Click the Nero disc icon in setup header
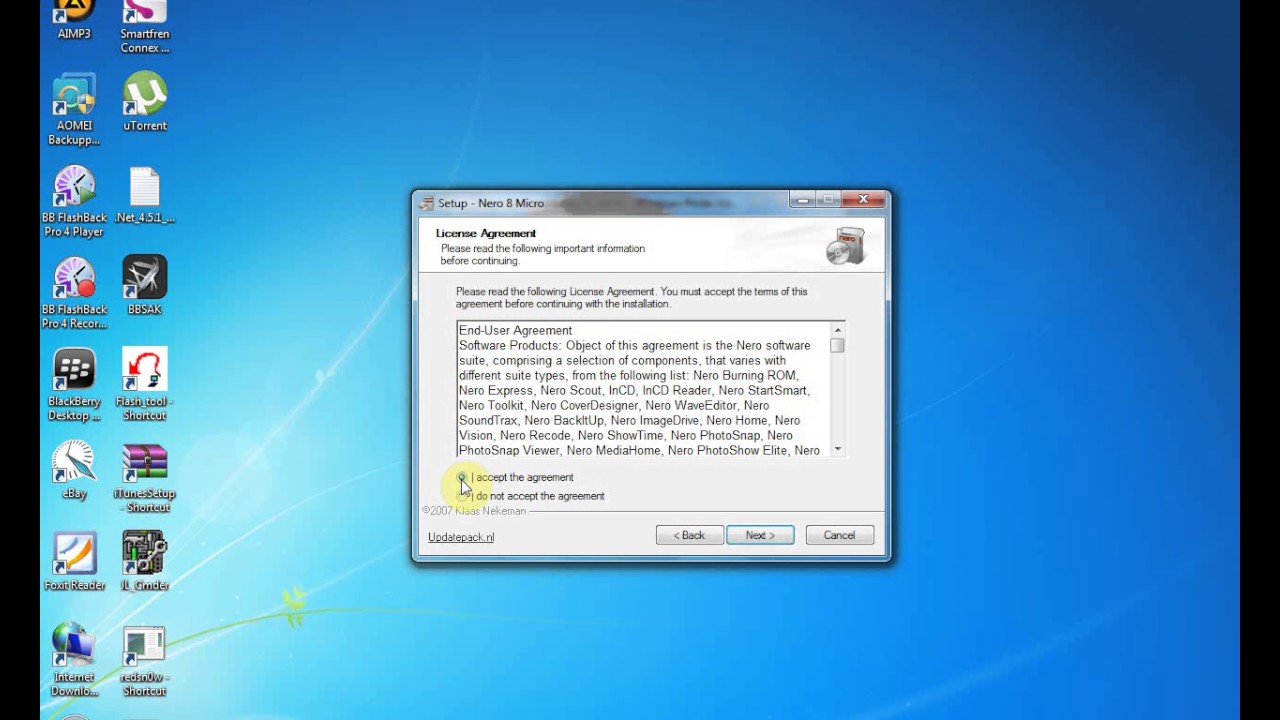Viewport: 1280px width, 720px height. (x=845, y=246)
